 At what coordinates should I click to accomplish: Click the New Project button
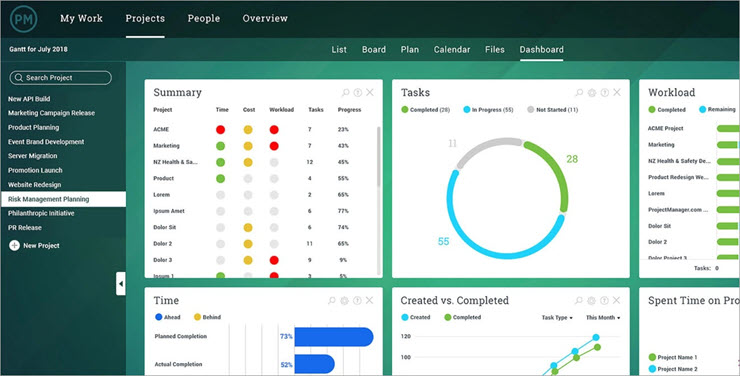point(34,245)
